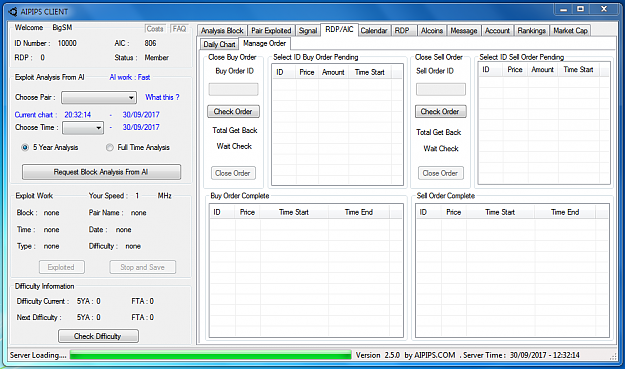625x369 pixels.
Task: Click Time Start header in Buy Order Complete
Action: [294, 212]
